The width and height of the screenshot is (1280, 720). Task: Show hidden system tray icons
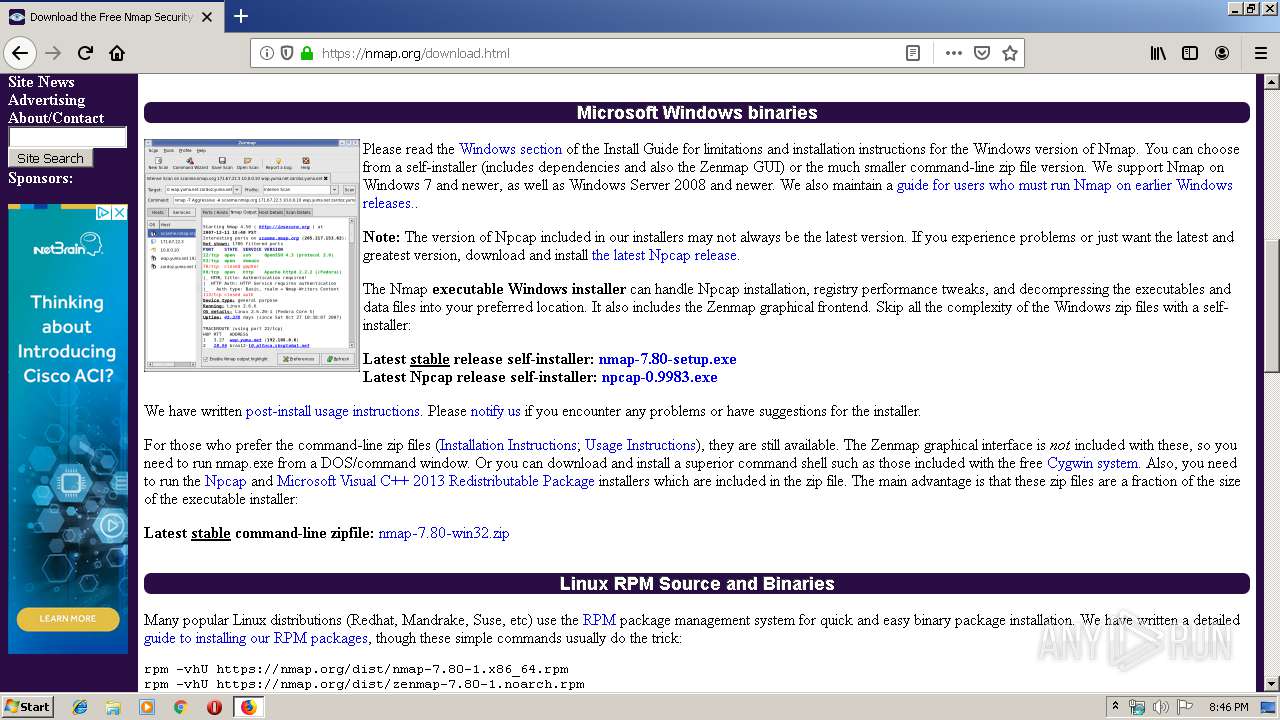(1115, 707)
